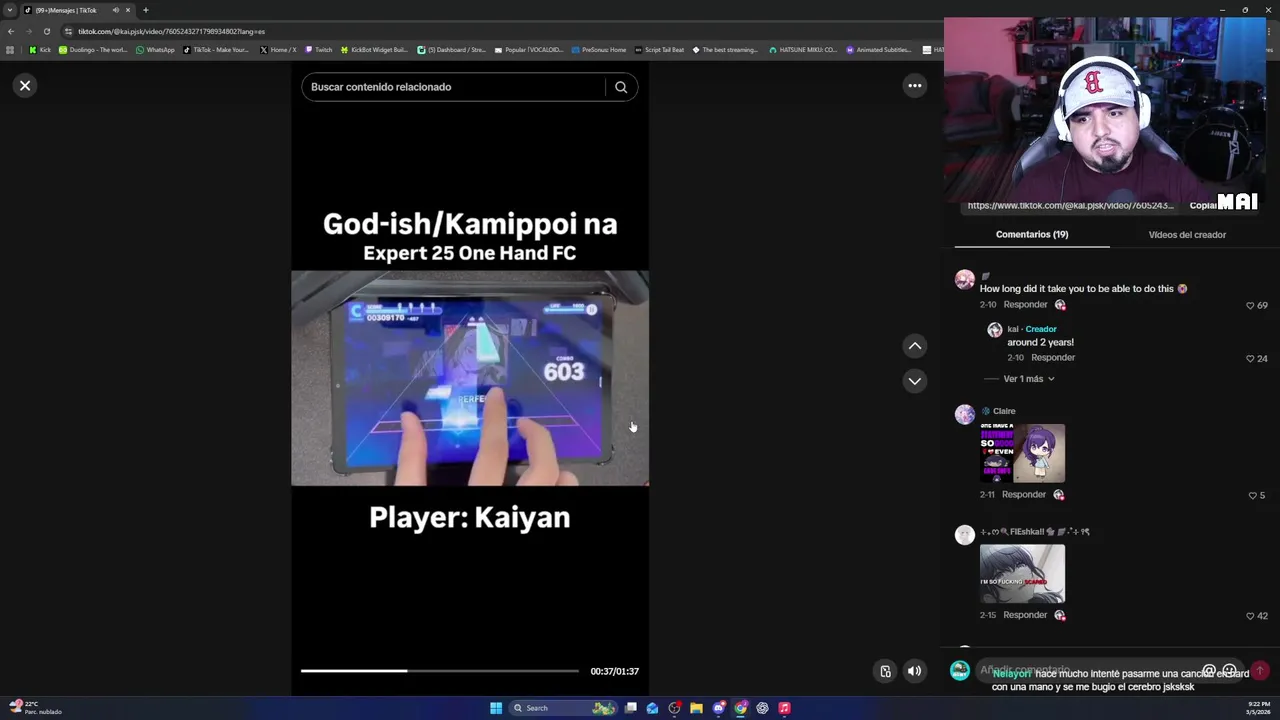Screen dimensions: 1280x720
Task: Expand 'Ver 1 más' replies
Action: 1029,379
